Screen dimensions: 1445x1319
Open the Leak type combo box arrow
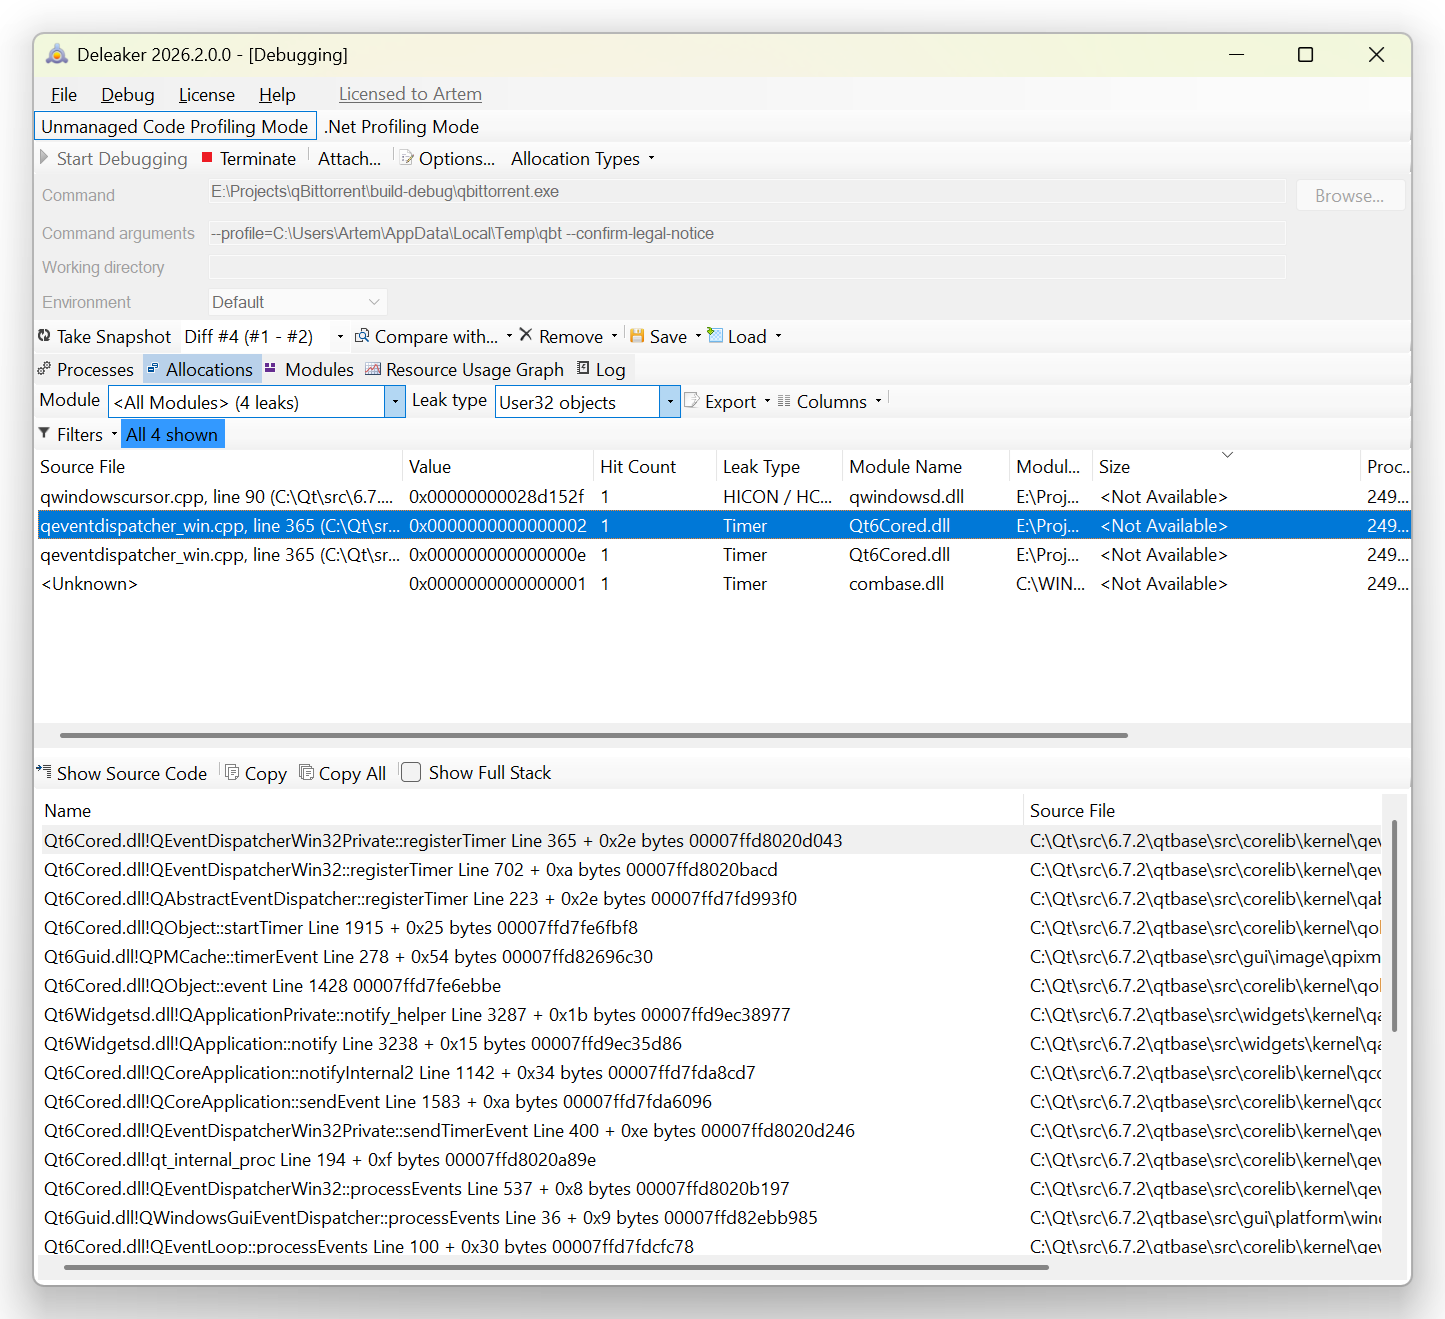click(670, 402)
